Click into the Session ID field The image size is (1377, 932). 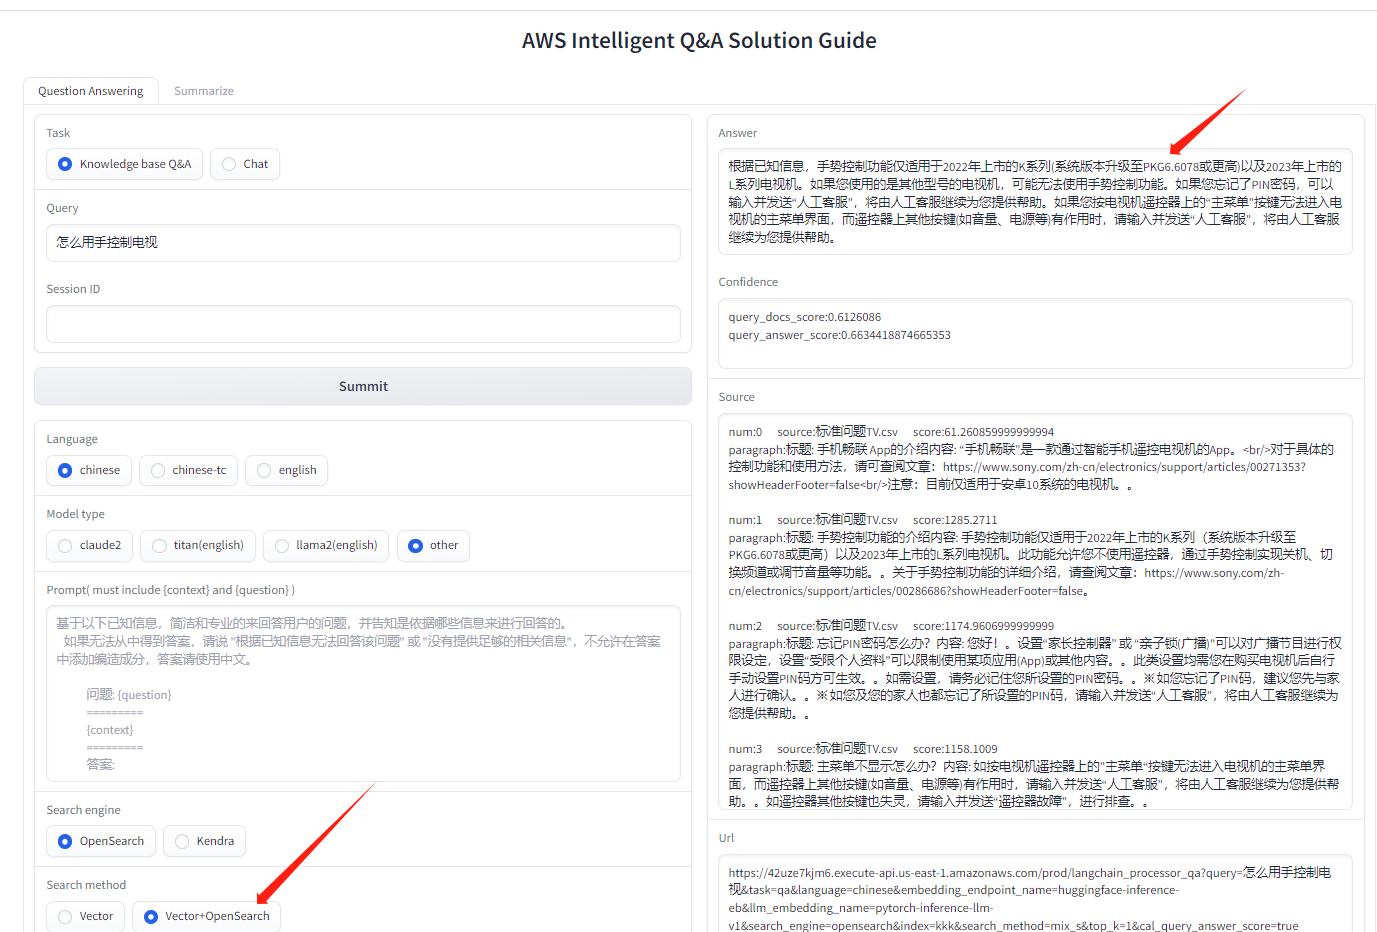[363, 324]
